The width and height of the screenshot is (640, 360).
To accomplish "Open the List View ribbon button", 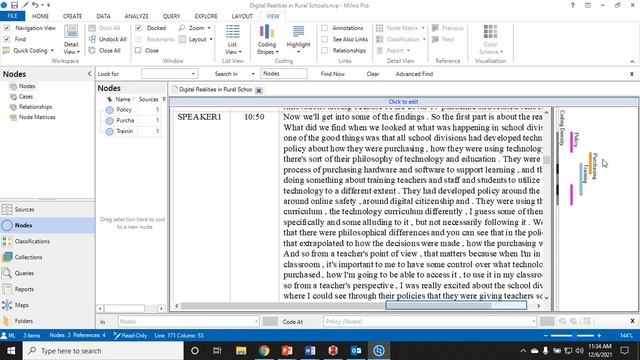I will point(233,39).
